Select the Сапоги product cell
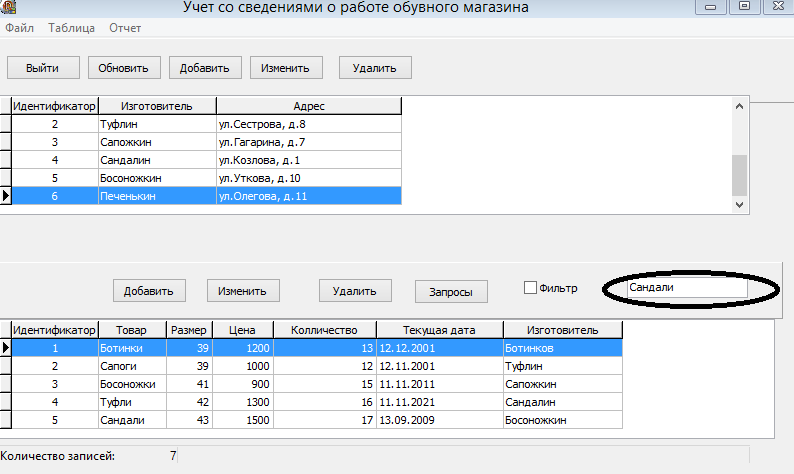Viewport: 794px width, 474px height. [x=132, y=366]
